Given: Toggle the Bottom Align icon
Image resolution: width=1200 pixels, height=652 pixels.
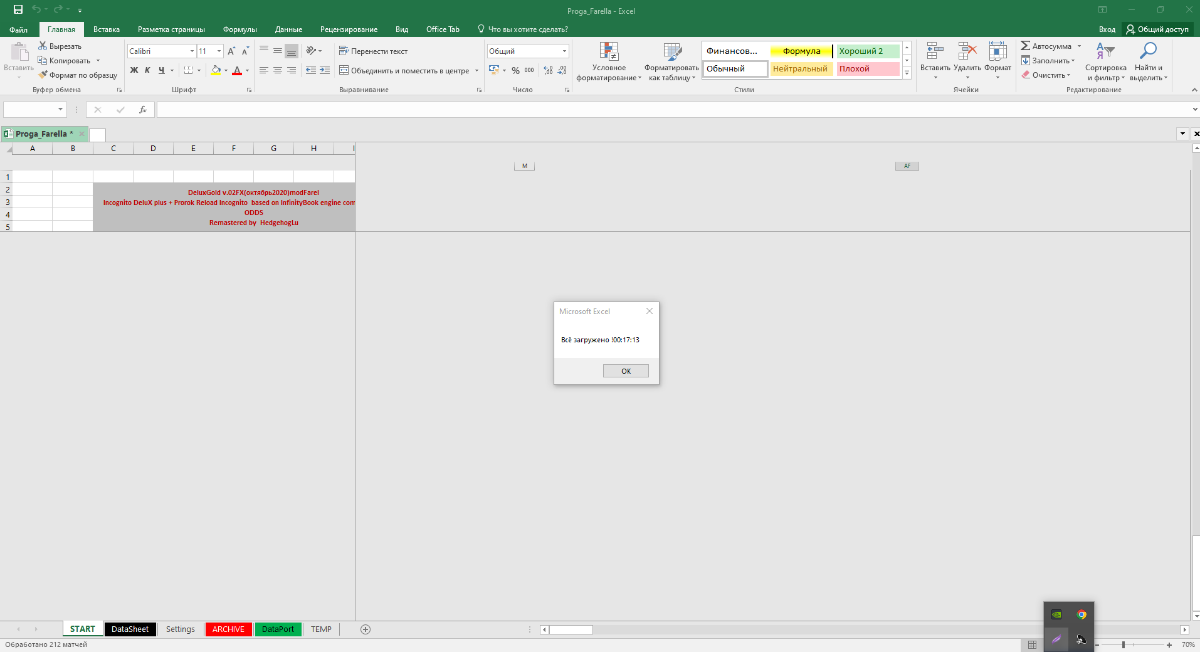Looking at the screenshot, I should point(291,50).
